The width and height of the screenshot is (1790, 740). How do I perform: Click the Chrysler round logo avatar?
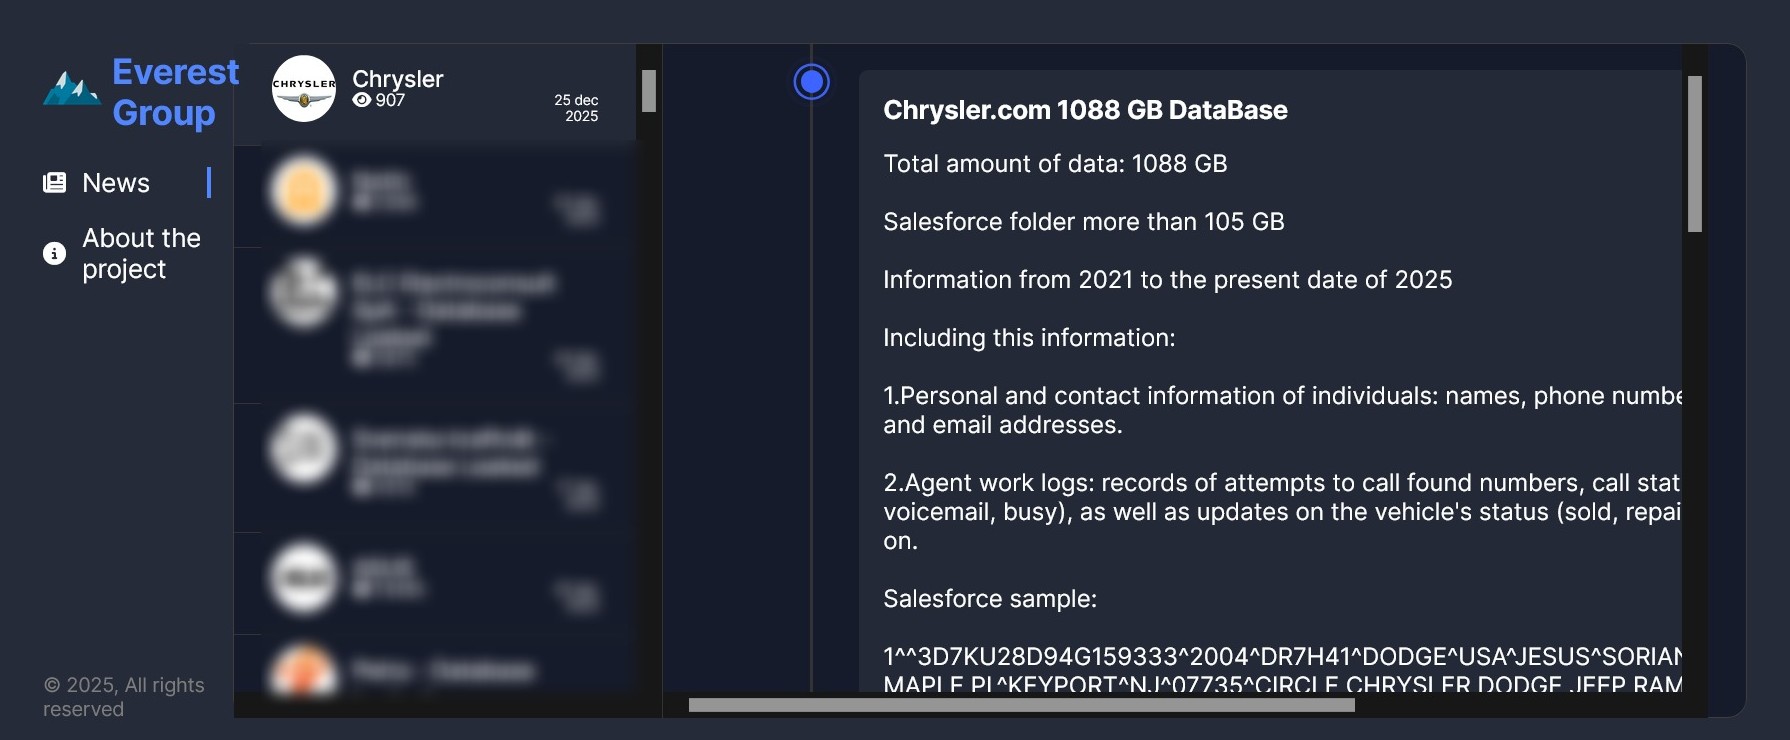pos(304,89)
